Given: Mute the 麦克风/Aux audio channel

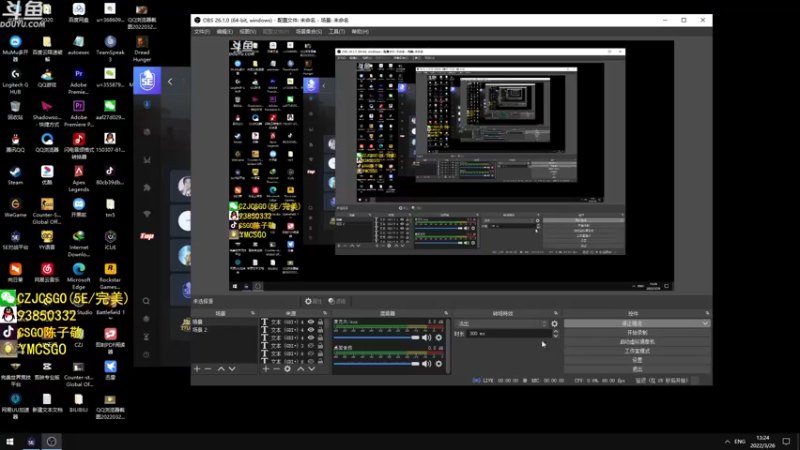Looking at the screenshot, I should [427, 338].
